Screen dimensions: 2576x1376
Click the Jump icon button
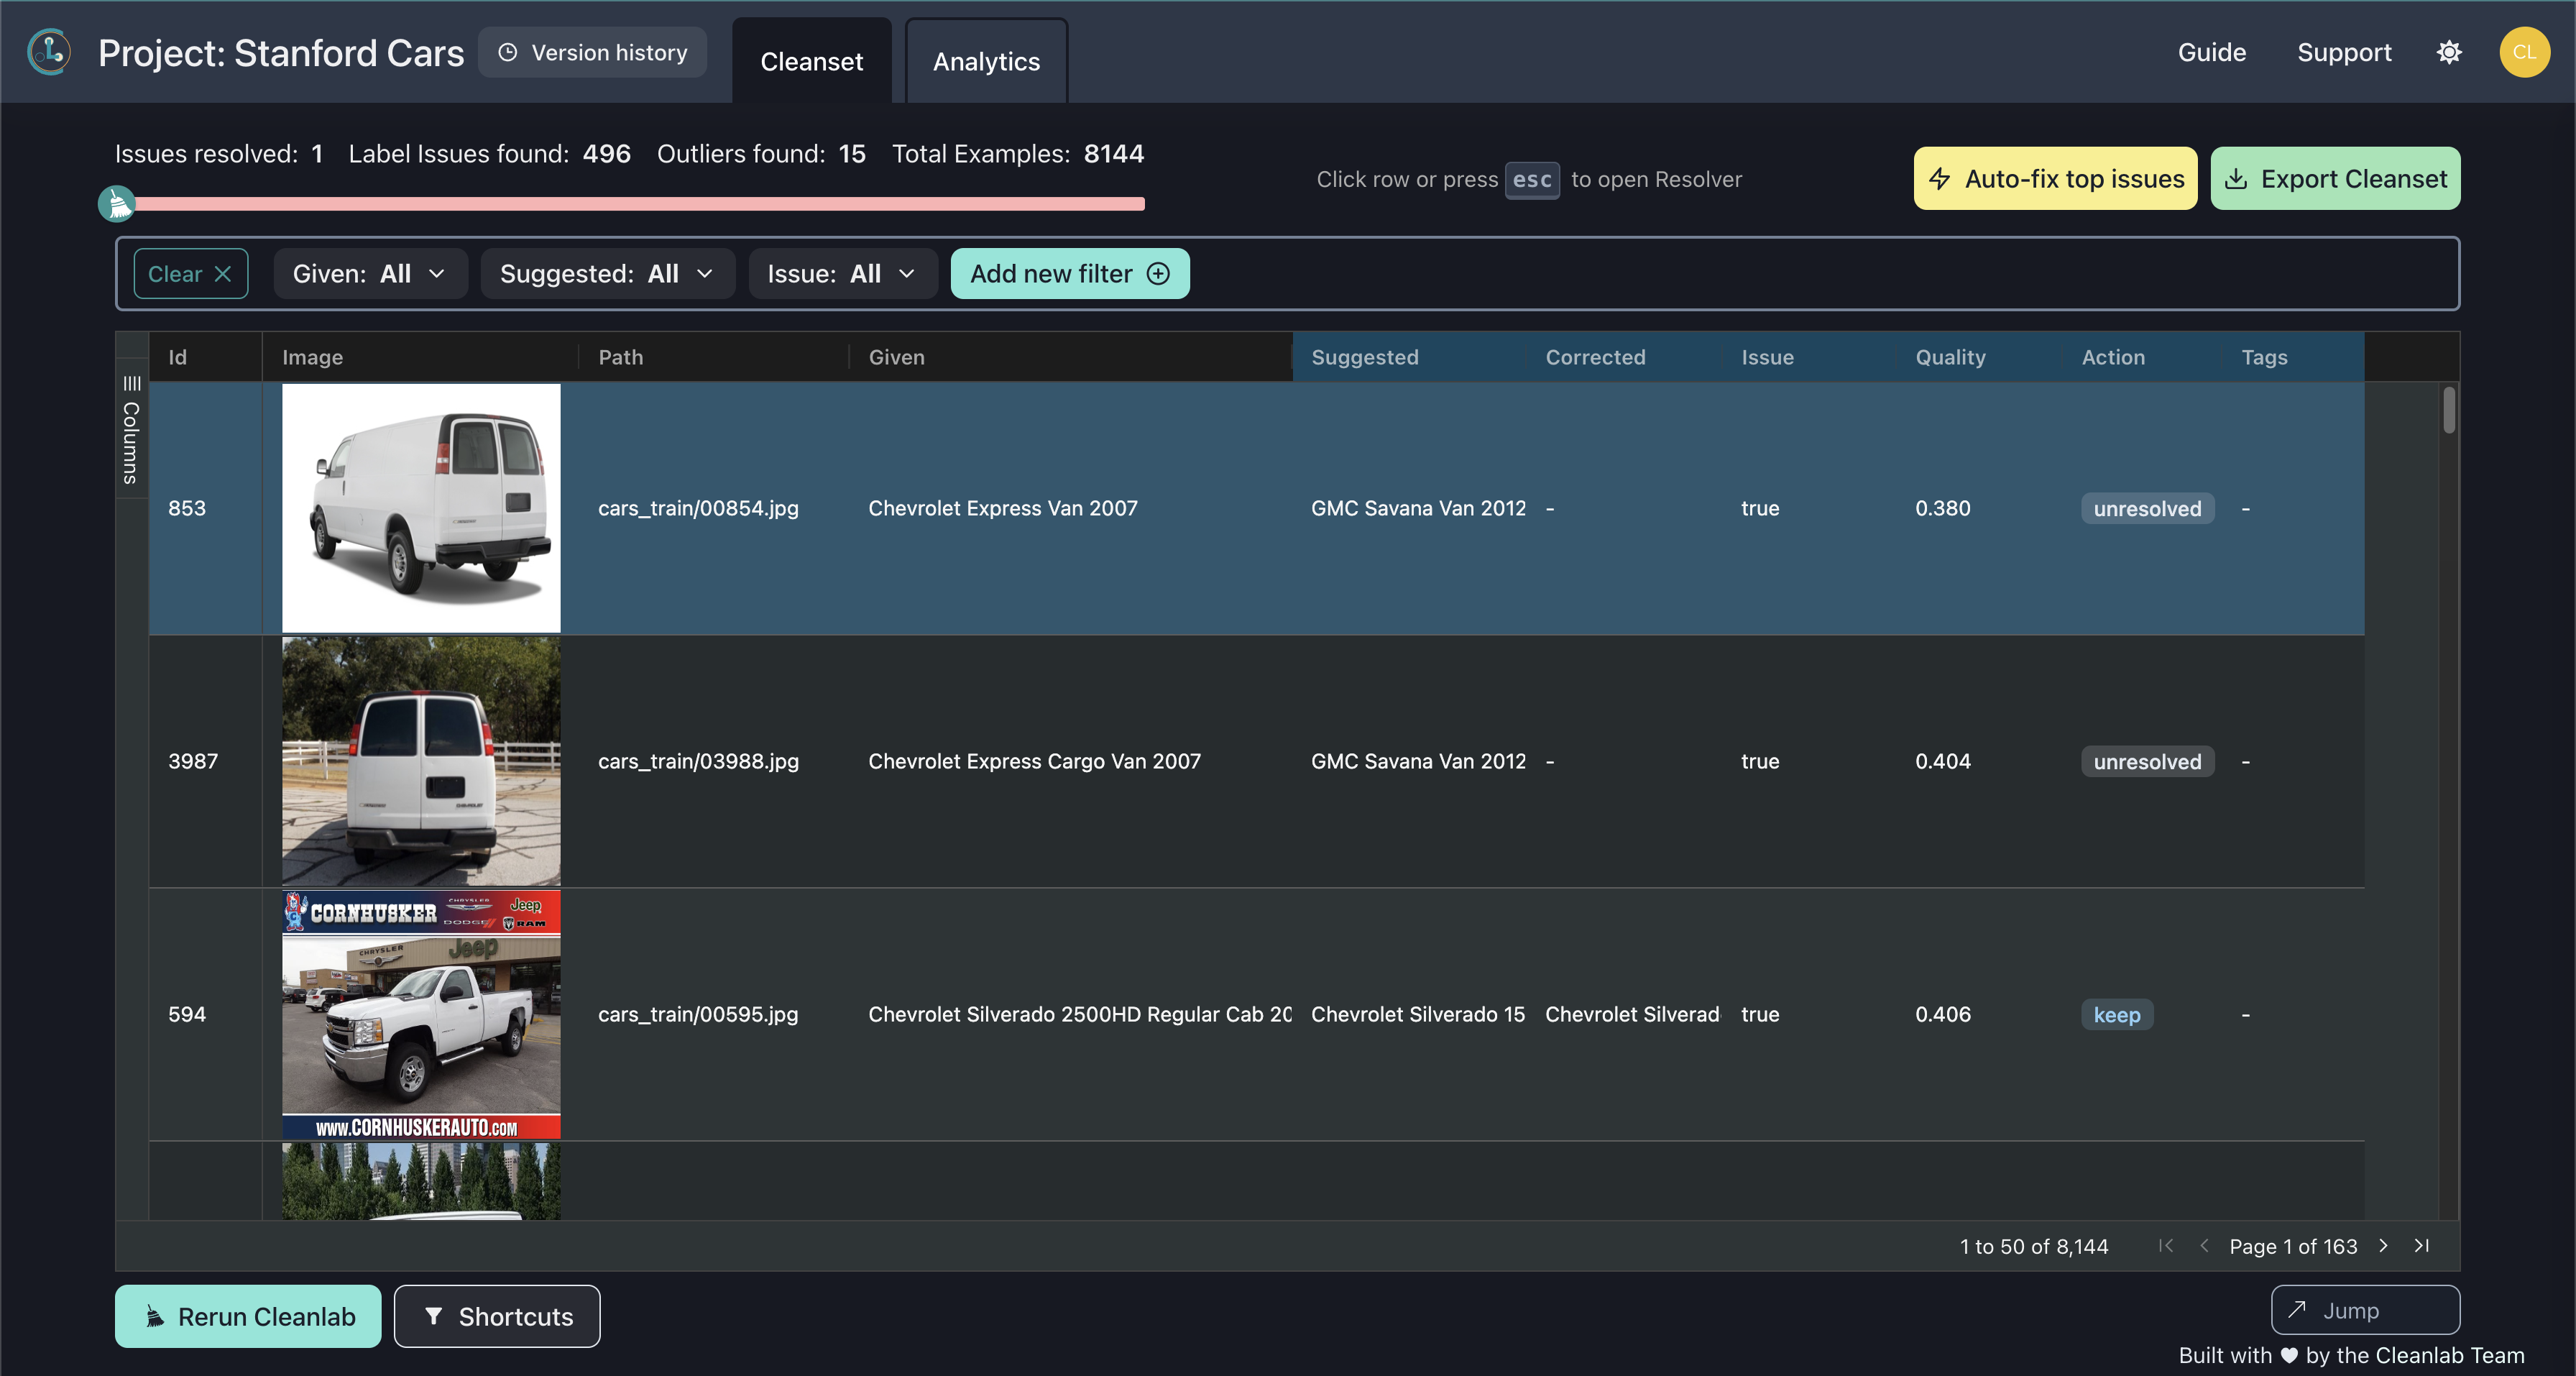click(x=2299, y=1310)
